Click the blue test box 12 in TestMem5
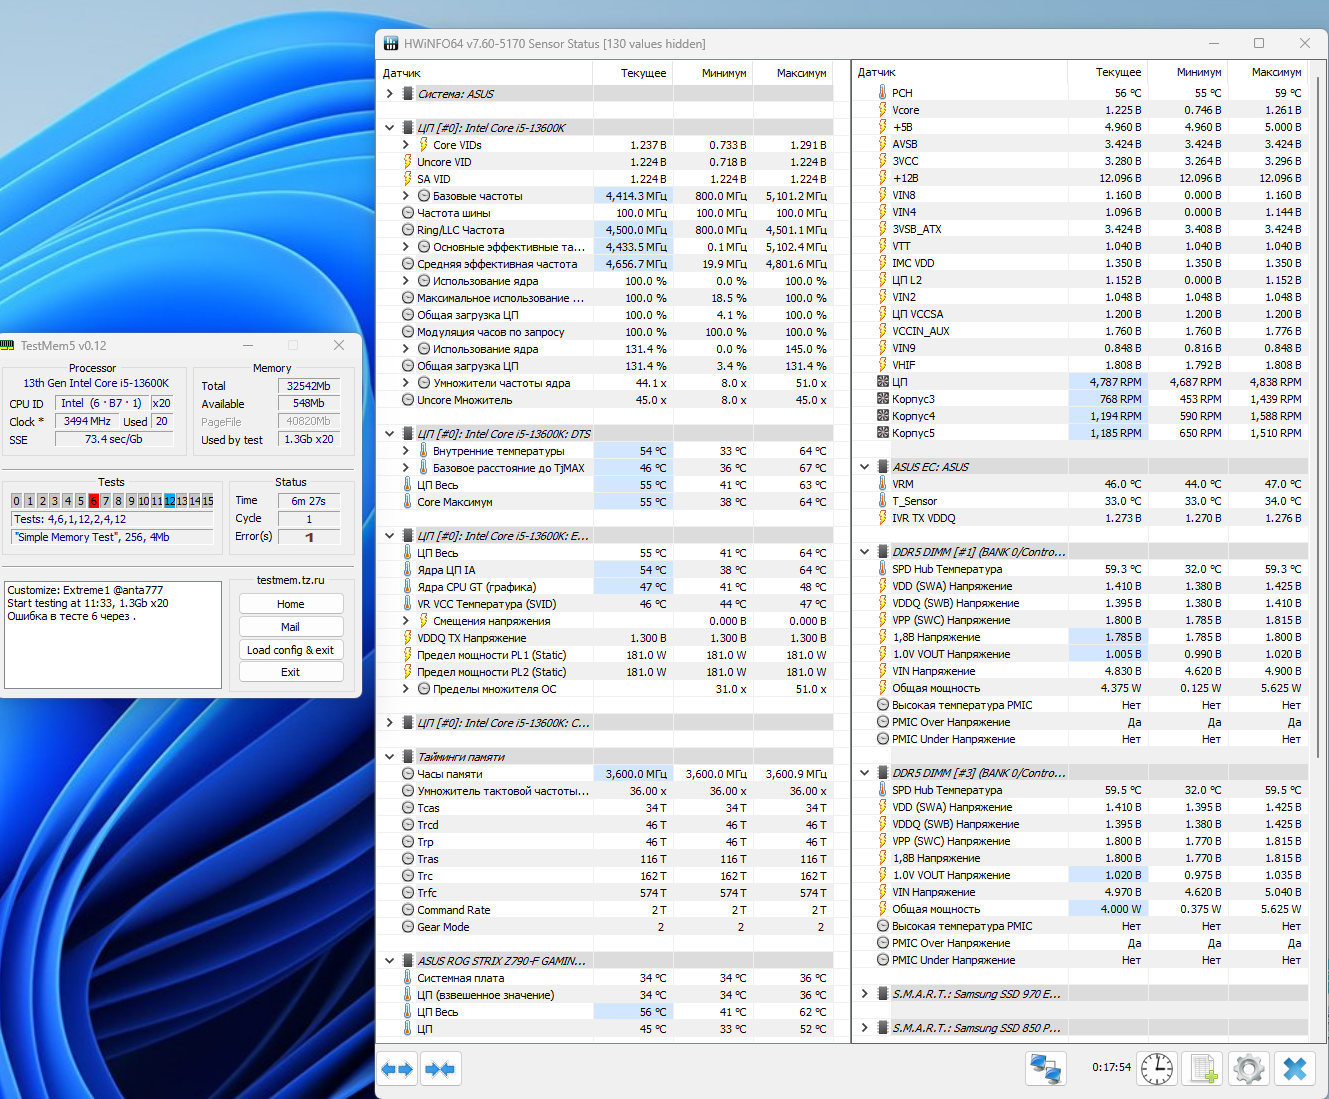The width and height of the screenshot is (1329, 1099). (x=170, y=501)
